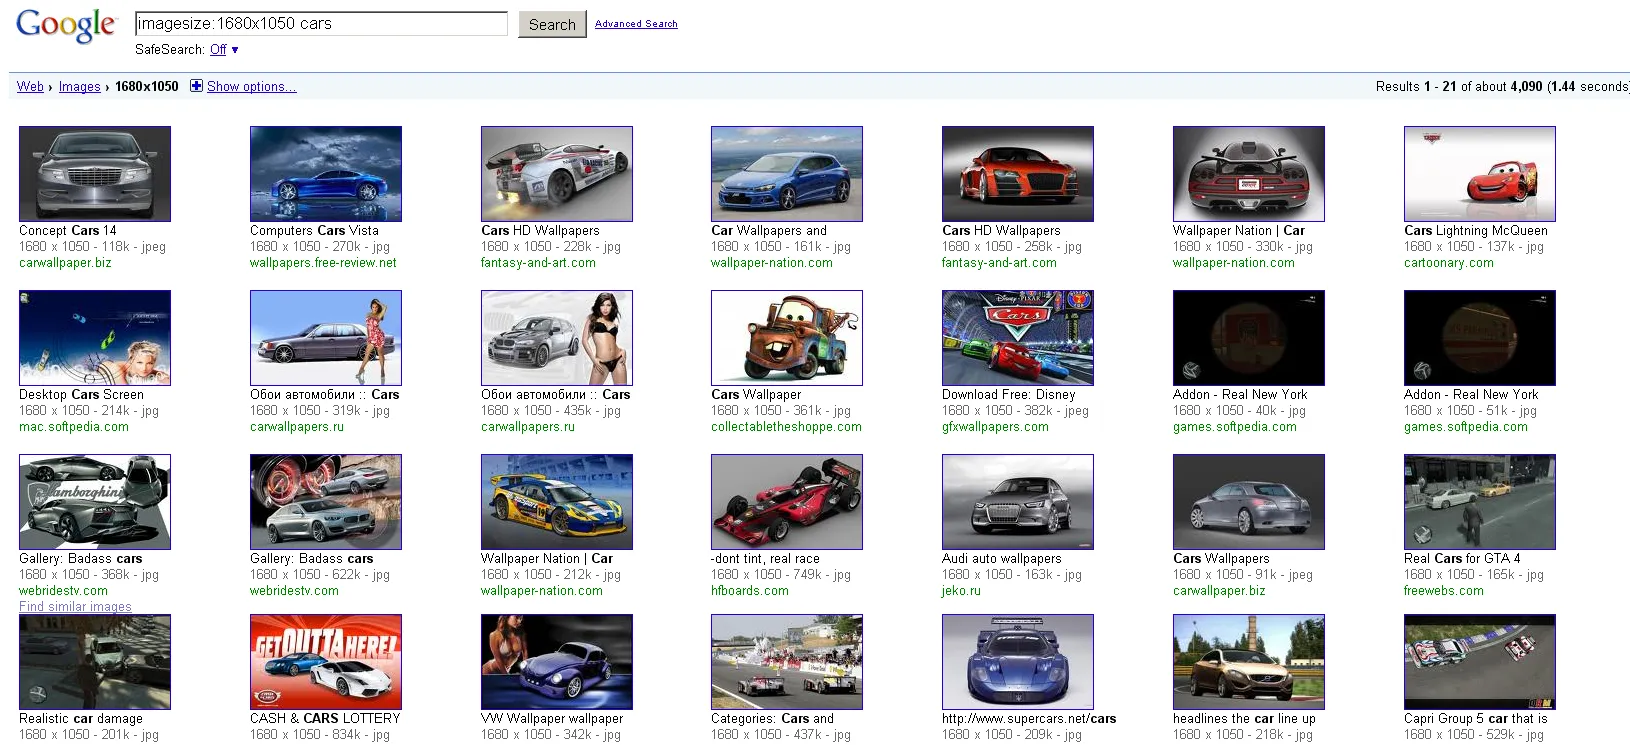Click the Find similar images link
Image resolution: width=1630 pixels, height=745 pixels.
click(75, 606)
